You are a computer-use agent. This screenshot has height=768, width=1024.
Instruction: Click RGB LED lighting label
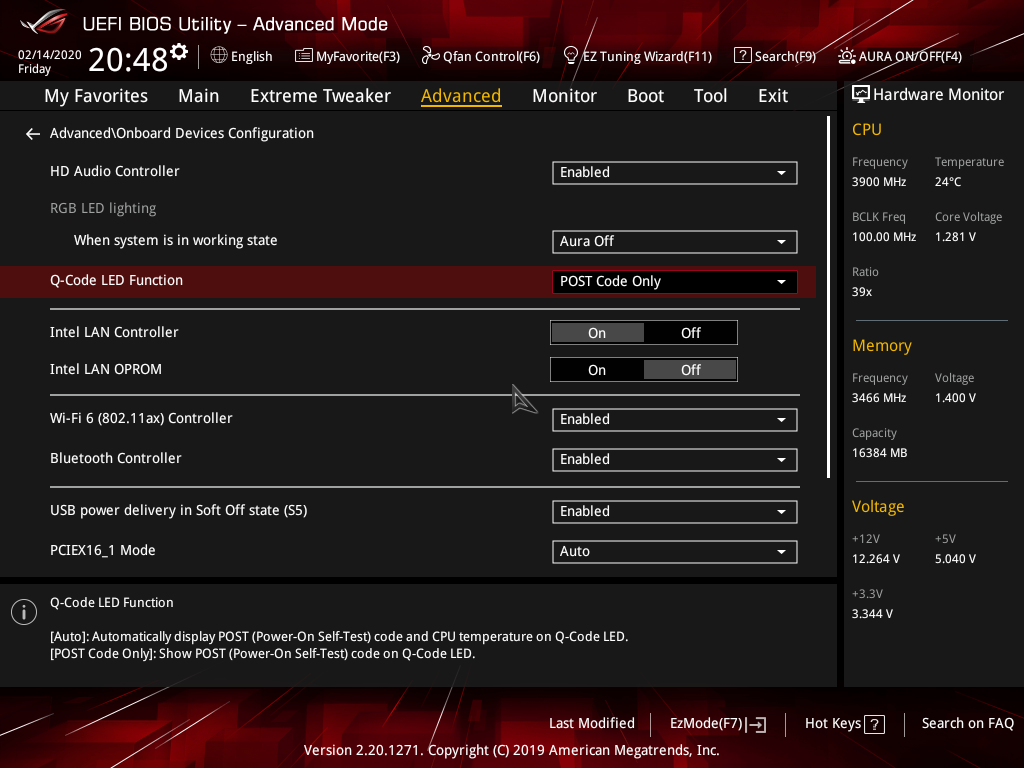coord(103,208)
